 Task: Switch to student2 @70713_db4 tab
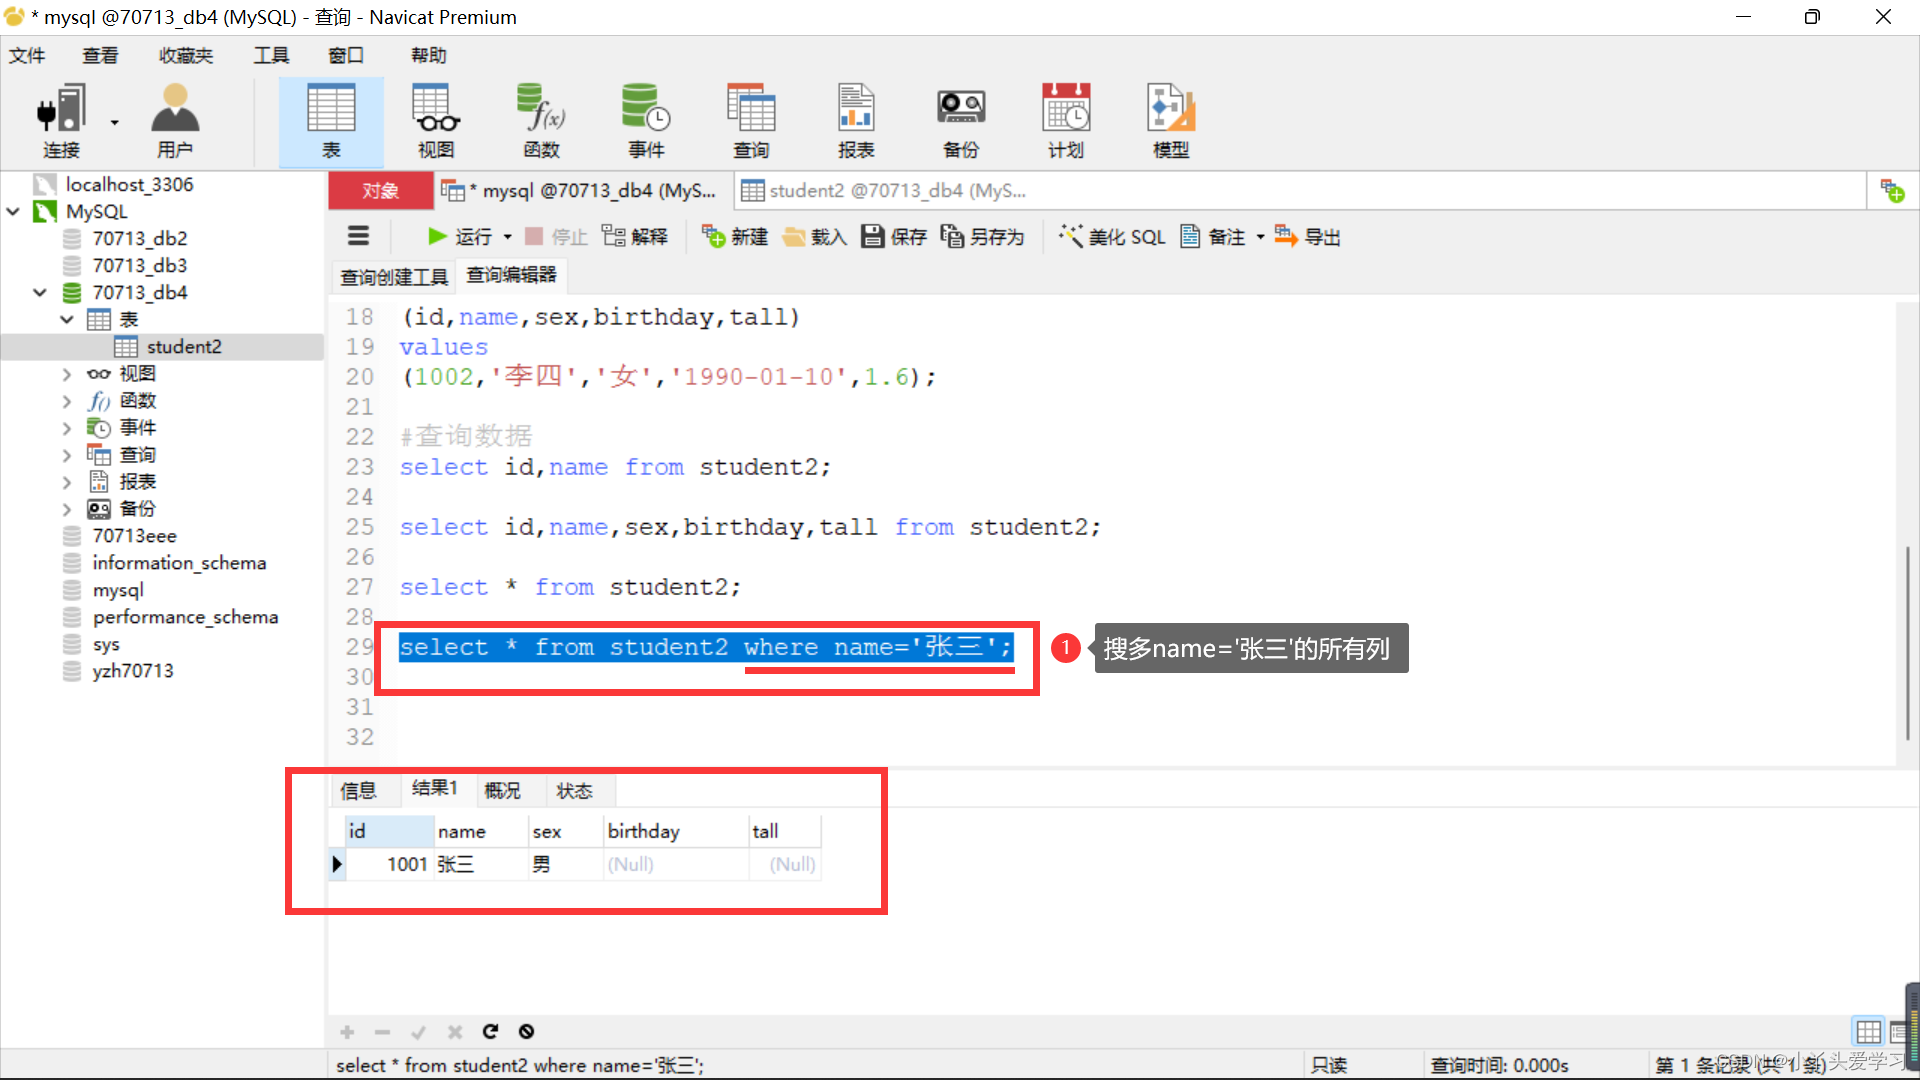(884, 190)
